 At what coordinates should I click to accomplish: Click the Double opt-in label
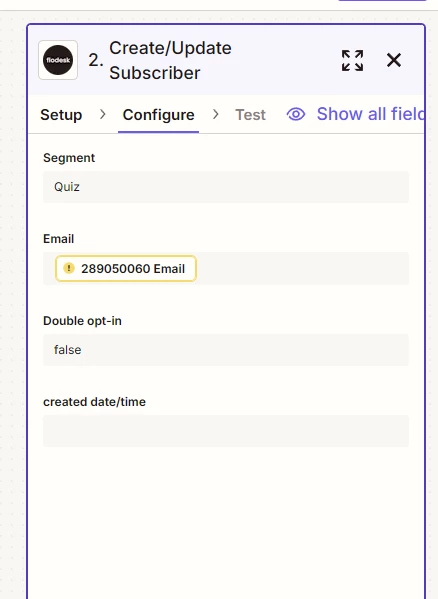click(82, 321)
